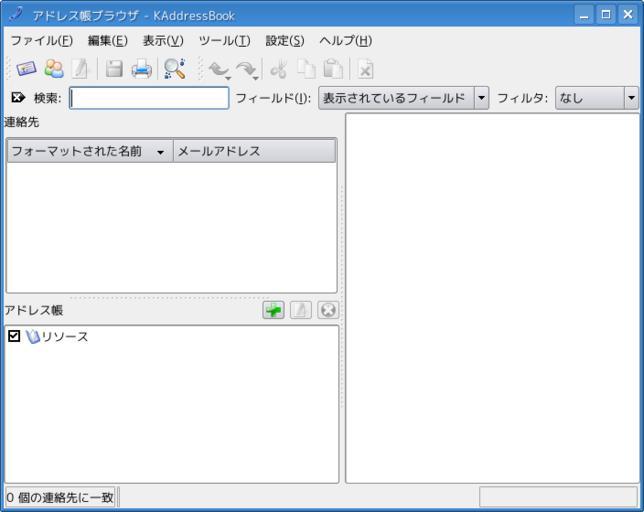644x512 pixels.
Task: Click the clear search icon beside 検索
Action: 18,98
